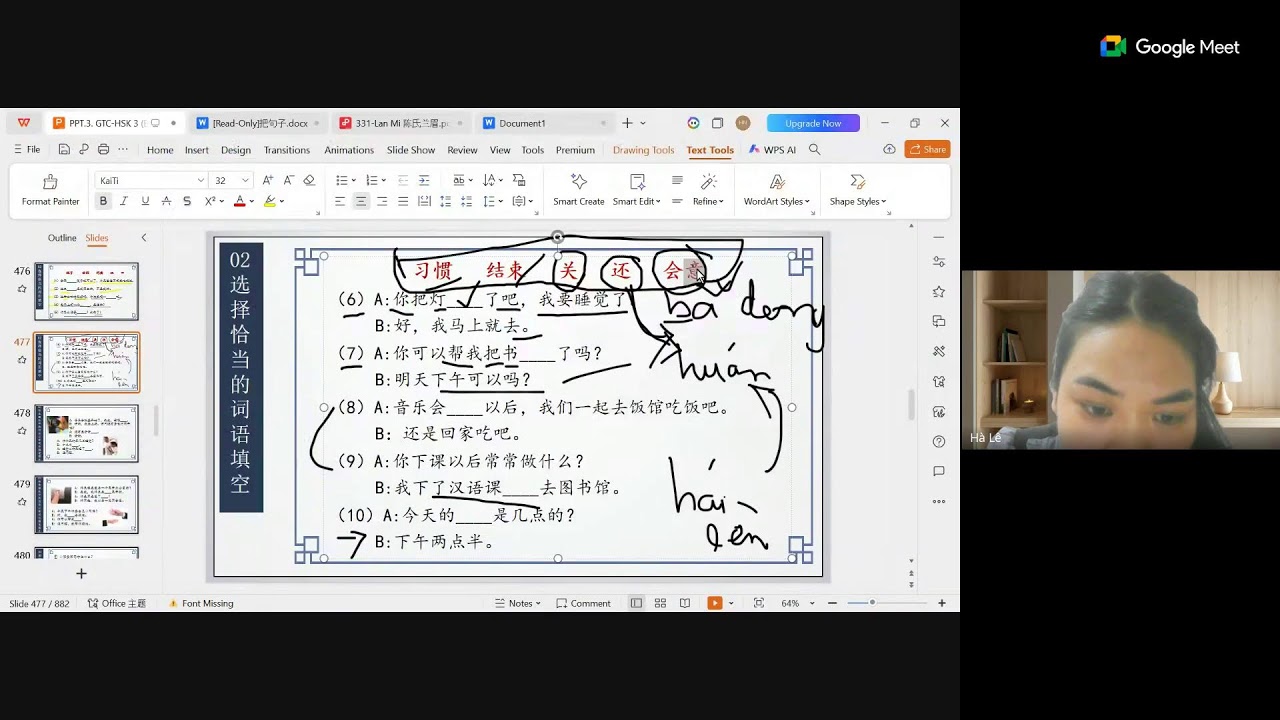Click the print icon in quick access

103,150
